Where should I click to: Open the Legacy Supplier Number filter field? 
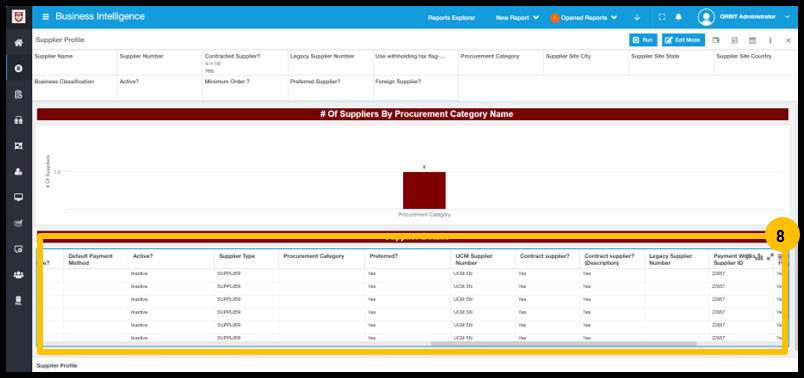tap(330, 63)
